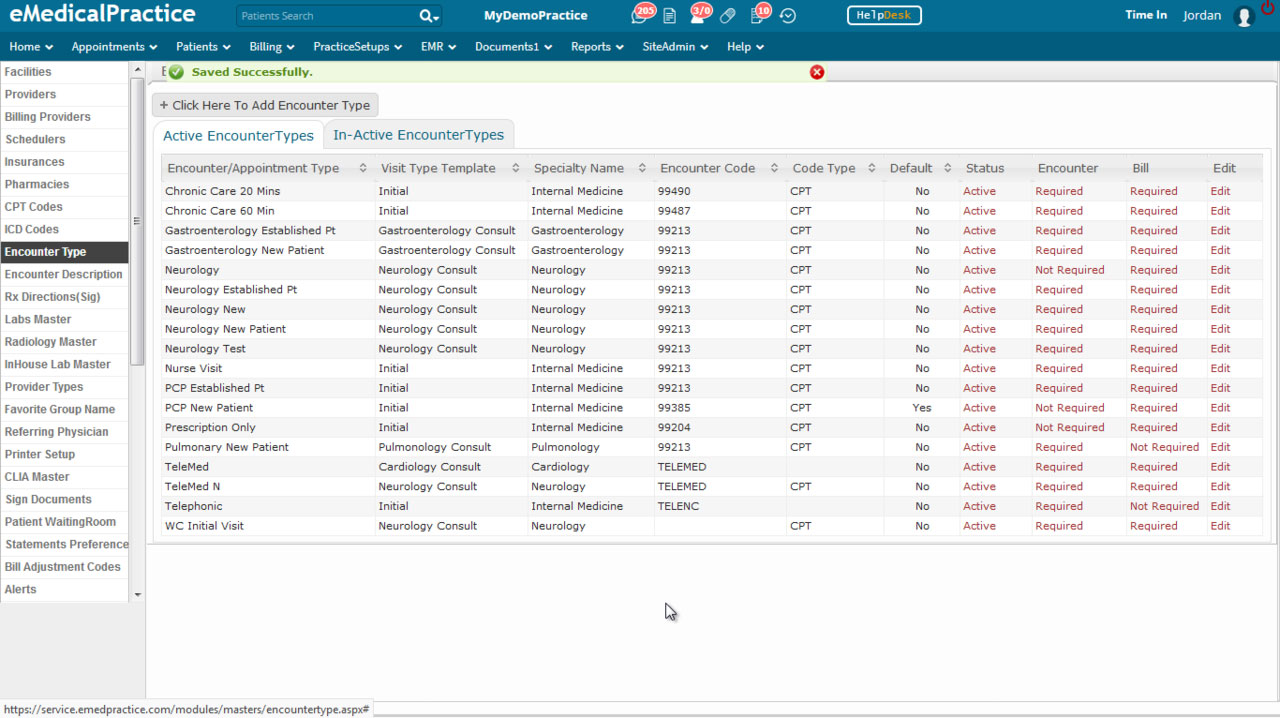Viewport: 1280px width, 718px height.
Task: Open the Patients dropdown menu
Action: 204,47
